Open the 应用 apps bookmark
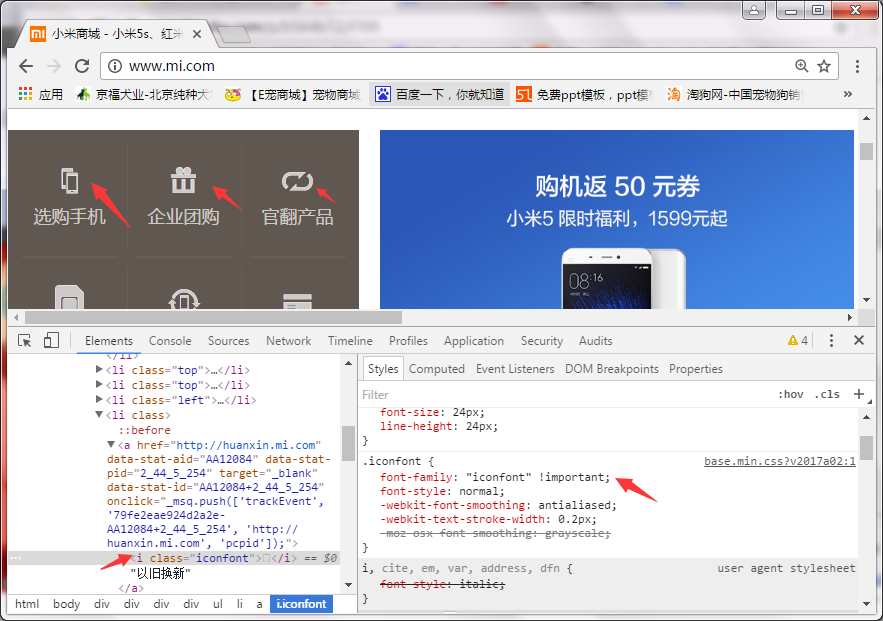This screenshot has width=883, height=621. tap(41, 94)
